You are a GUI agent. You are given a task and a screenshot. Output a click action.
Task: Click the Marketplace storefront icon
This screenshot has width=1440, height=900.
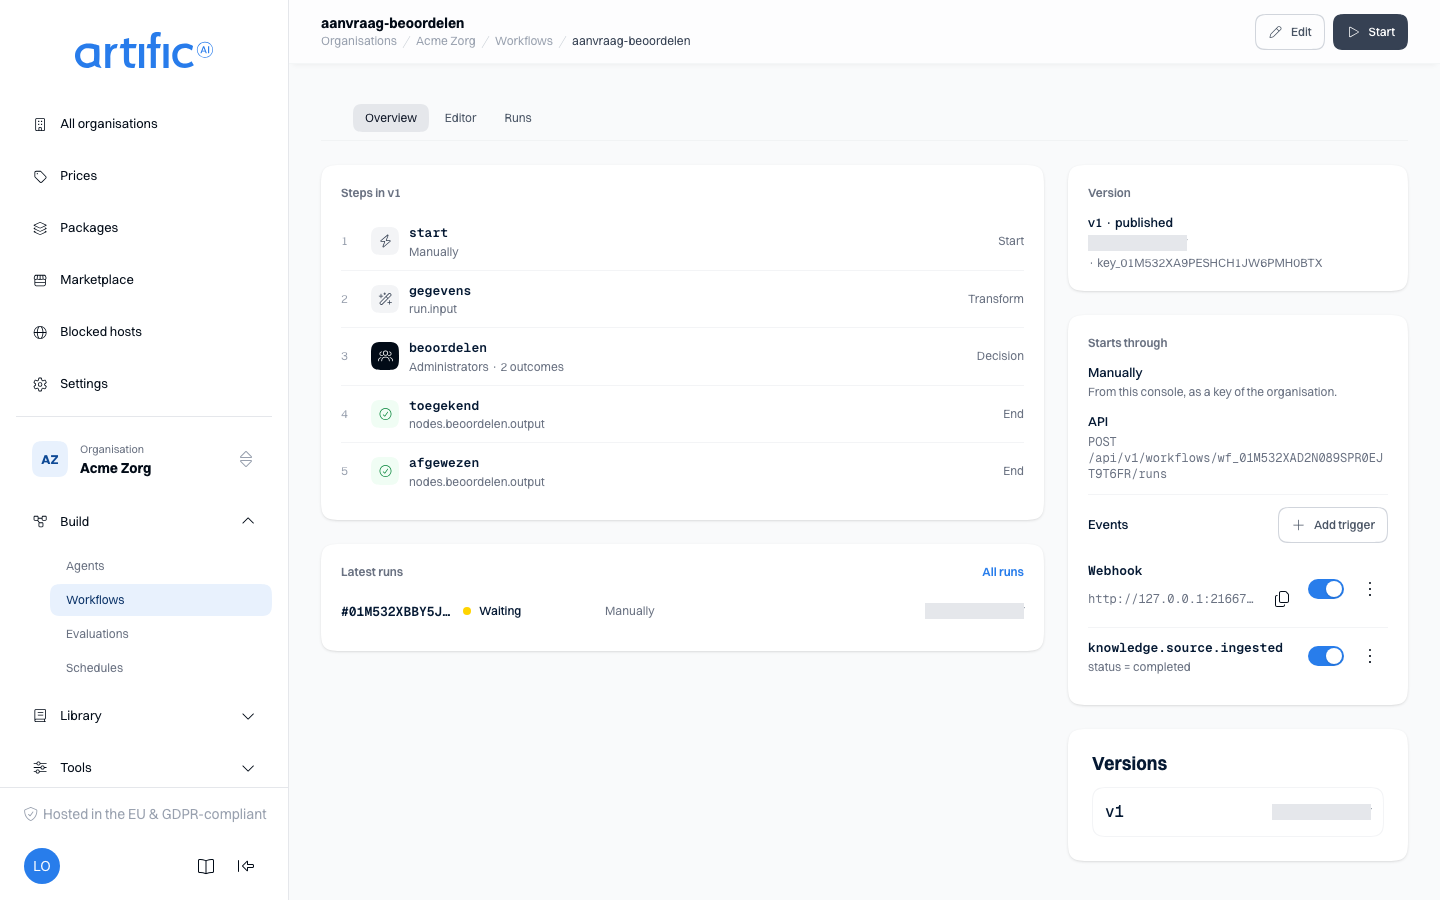pyautogui.click(x=40, y=280)
